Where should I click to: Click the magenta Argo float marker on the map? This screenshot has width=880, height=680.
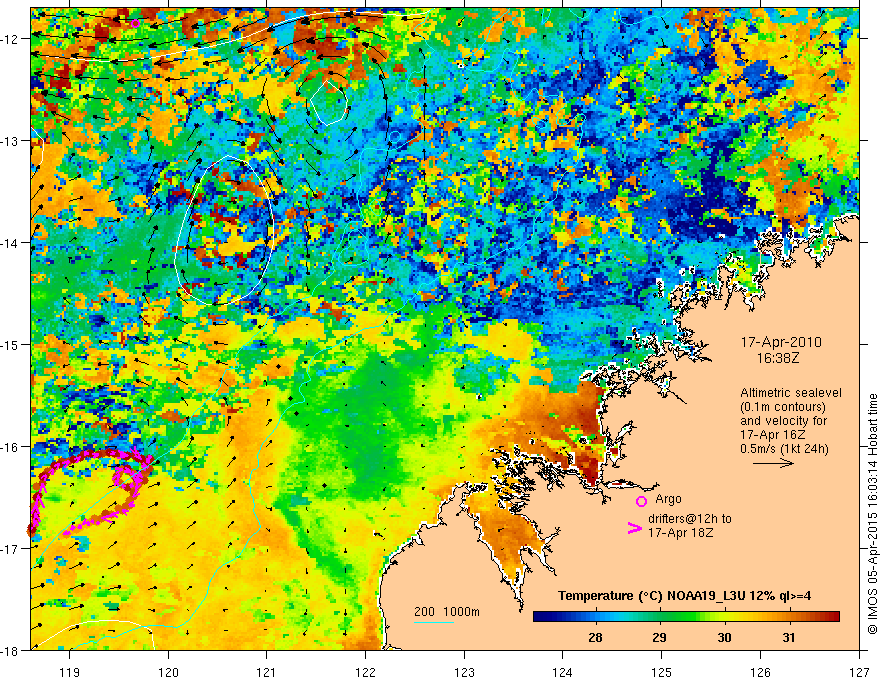pyautogui.click(x=135, y=23)
